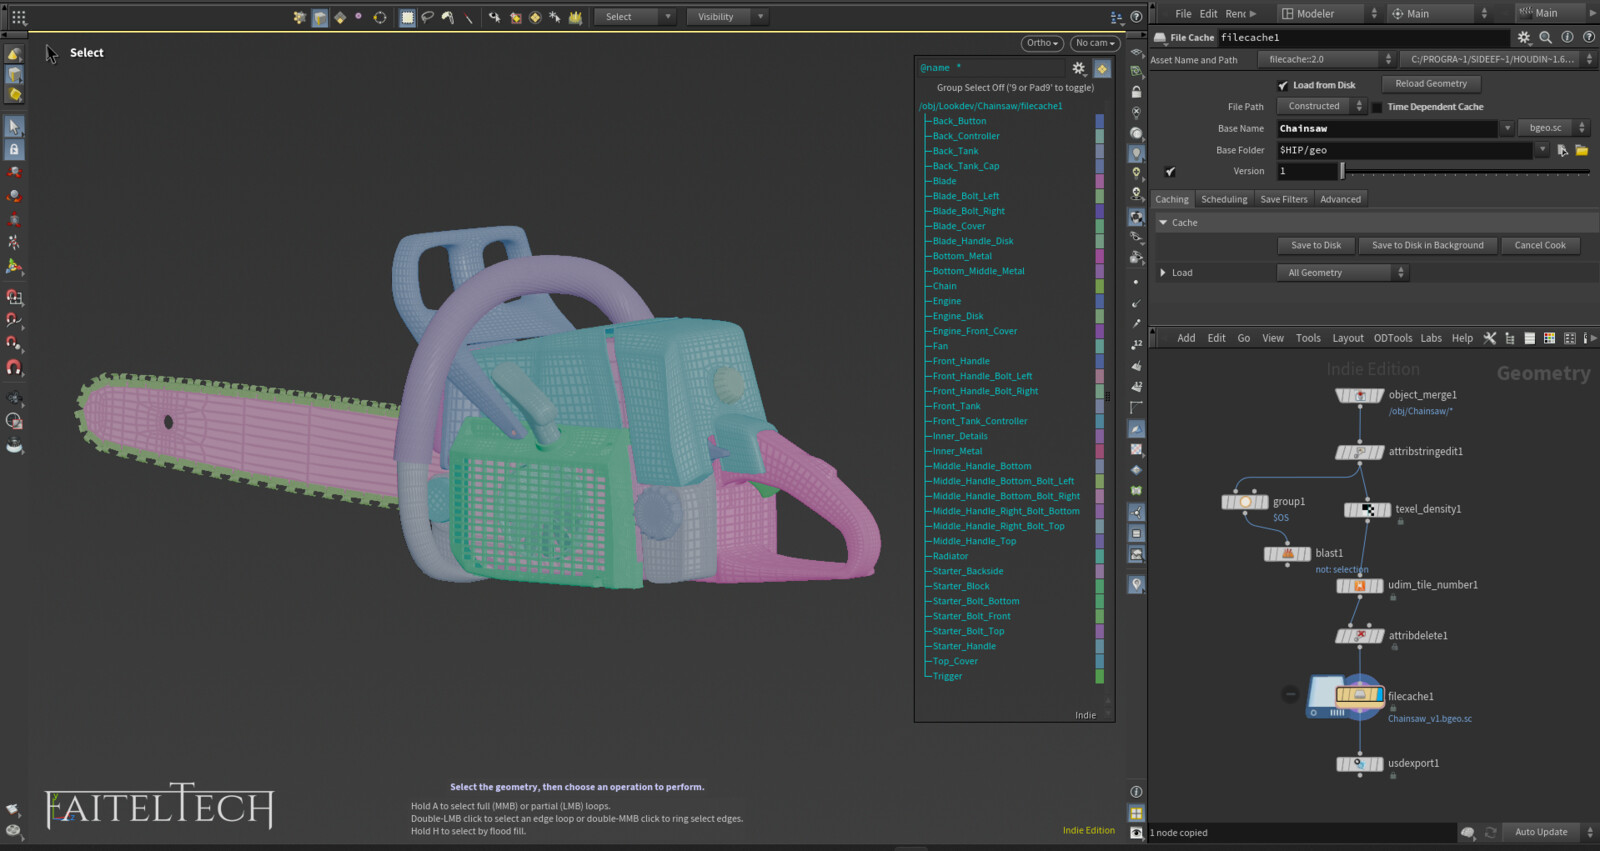The height and width of the screenshot is (851, 1600).
Task: Select the Blade_Cover group in list
Action: point(959,226)
